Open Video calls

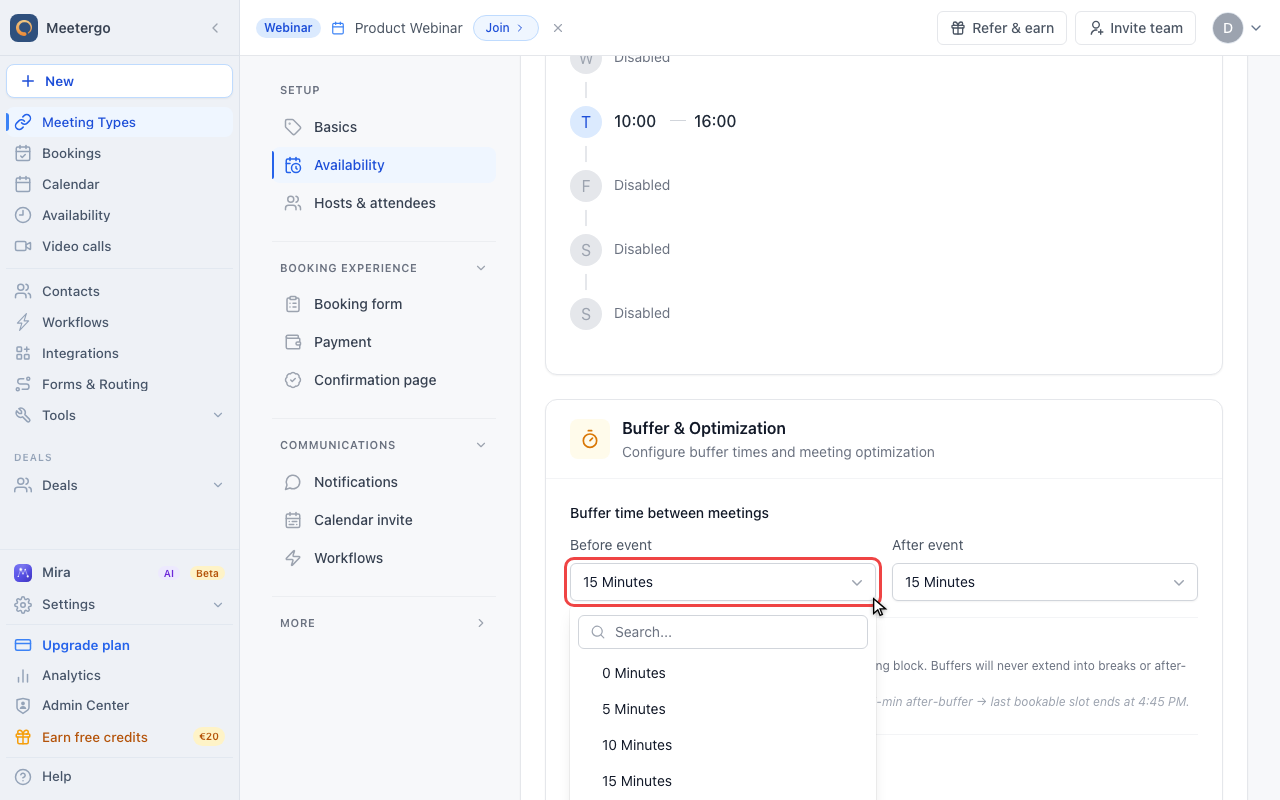click(x=120, y=246)
